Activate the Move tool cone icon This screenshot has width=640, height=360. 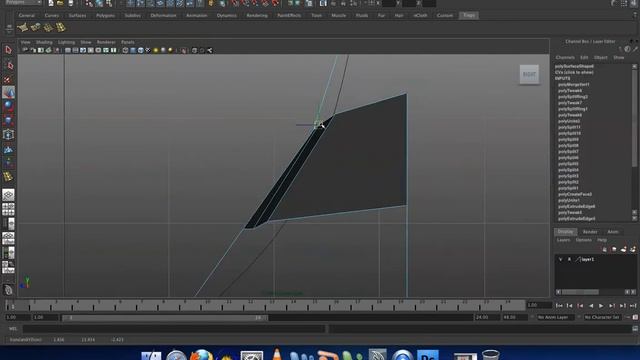8,93
